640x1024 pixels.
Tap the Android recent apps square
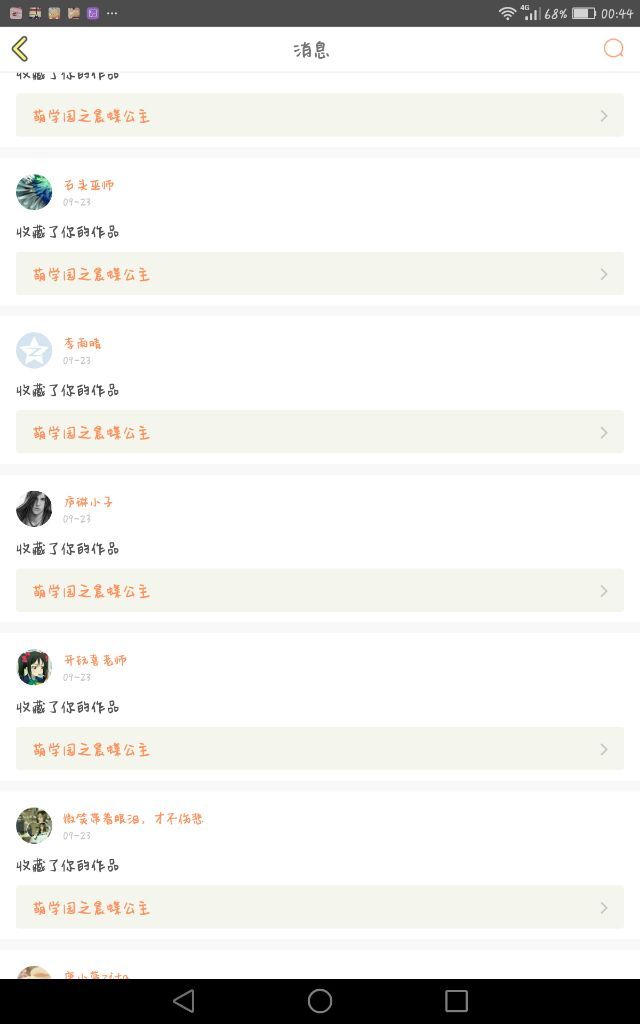click(456, 1000)
